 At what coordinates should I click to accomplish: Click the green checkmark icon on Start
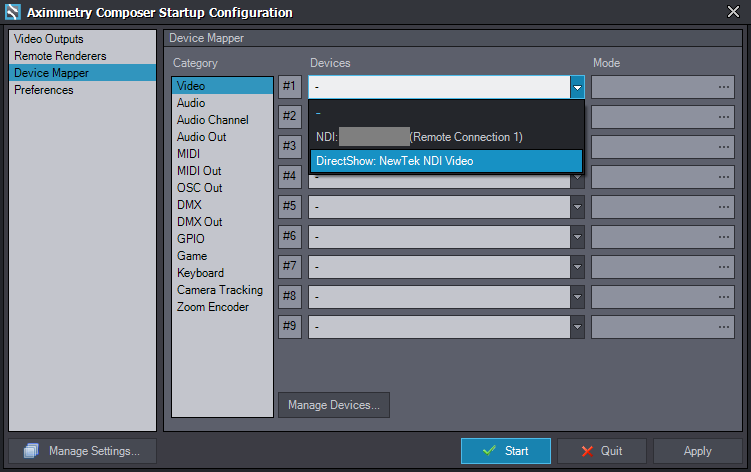point(489,451)
